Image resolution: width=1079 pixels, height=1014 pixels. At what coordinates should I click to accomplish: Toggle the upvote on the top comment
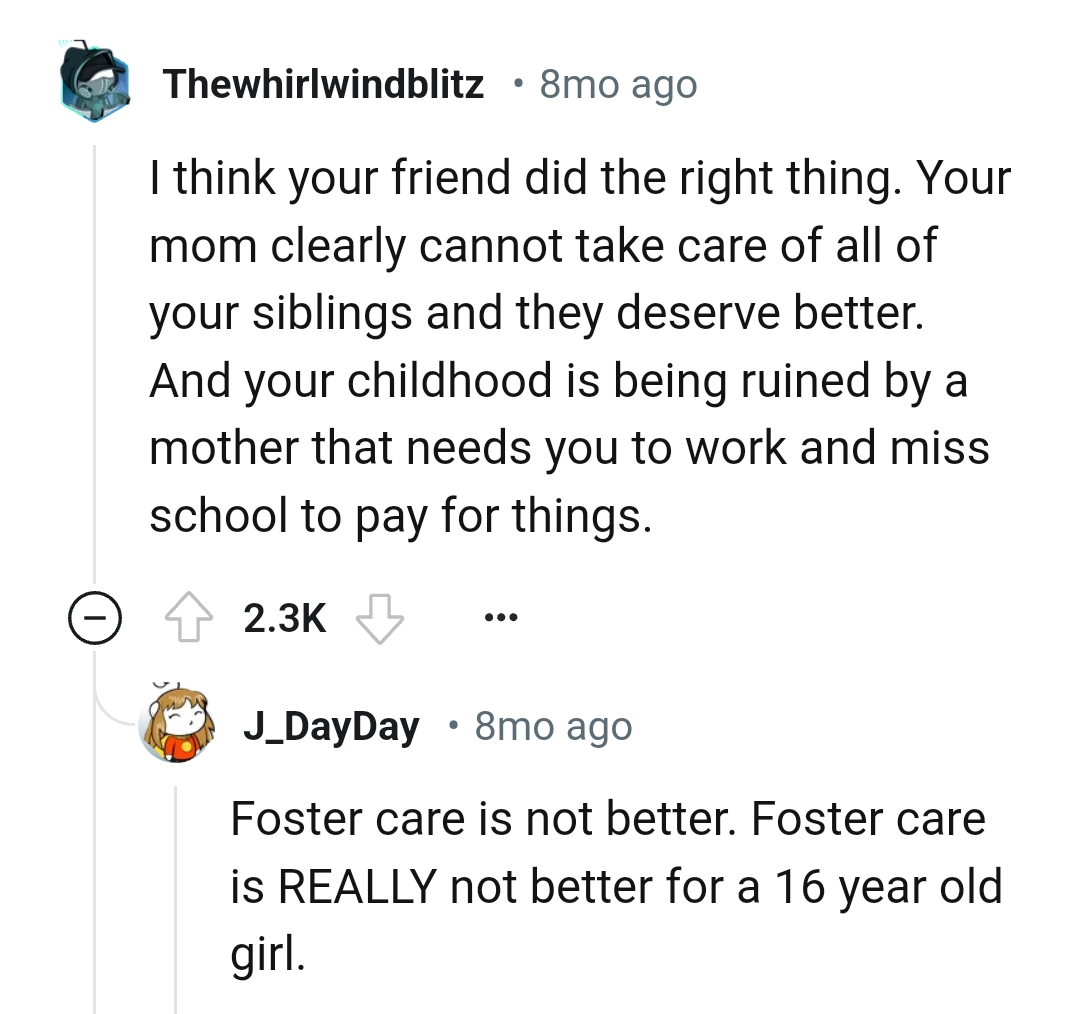(190, 617)
